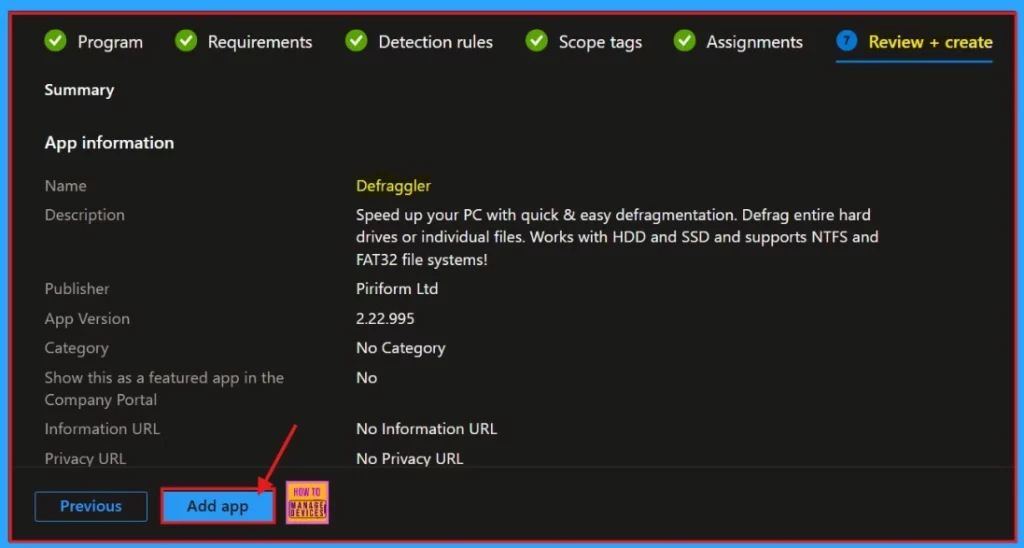Click the description text about defragmentation
Viewport: 1024px width, 548px height.
click(x=617, y=237)
